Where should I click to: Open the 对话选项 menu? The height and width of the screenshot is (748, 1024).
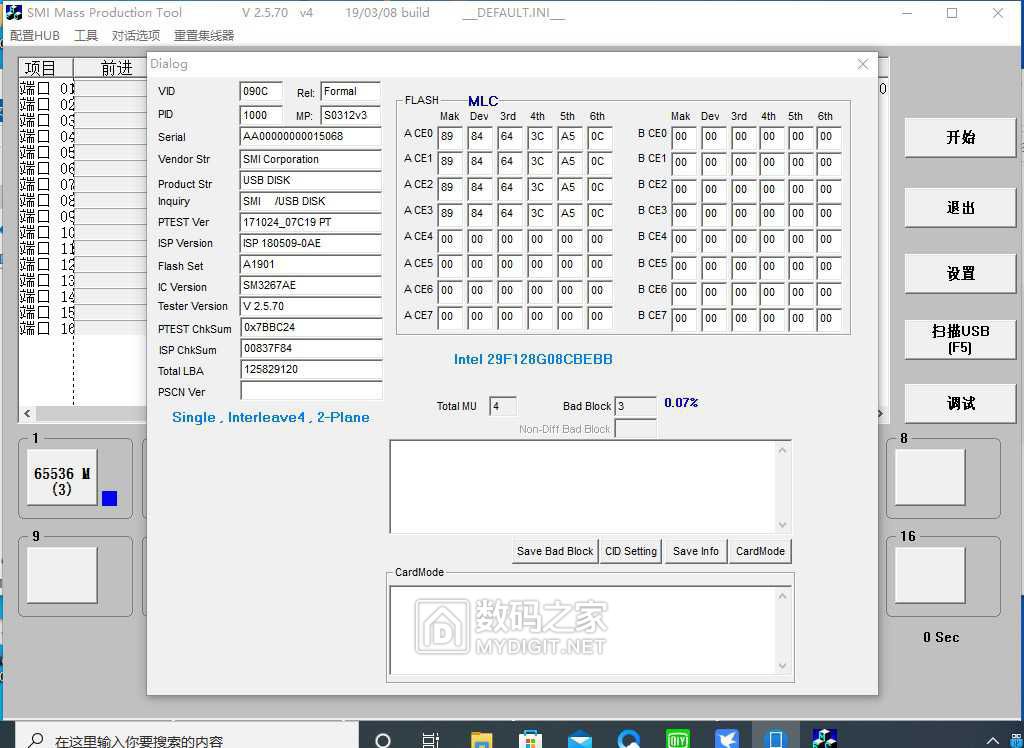click(x=136, y=35)
